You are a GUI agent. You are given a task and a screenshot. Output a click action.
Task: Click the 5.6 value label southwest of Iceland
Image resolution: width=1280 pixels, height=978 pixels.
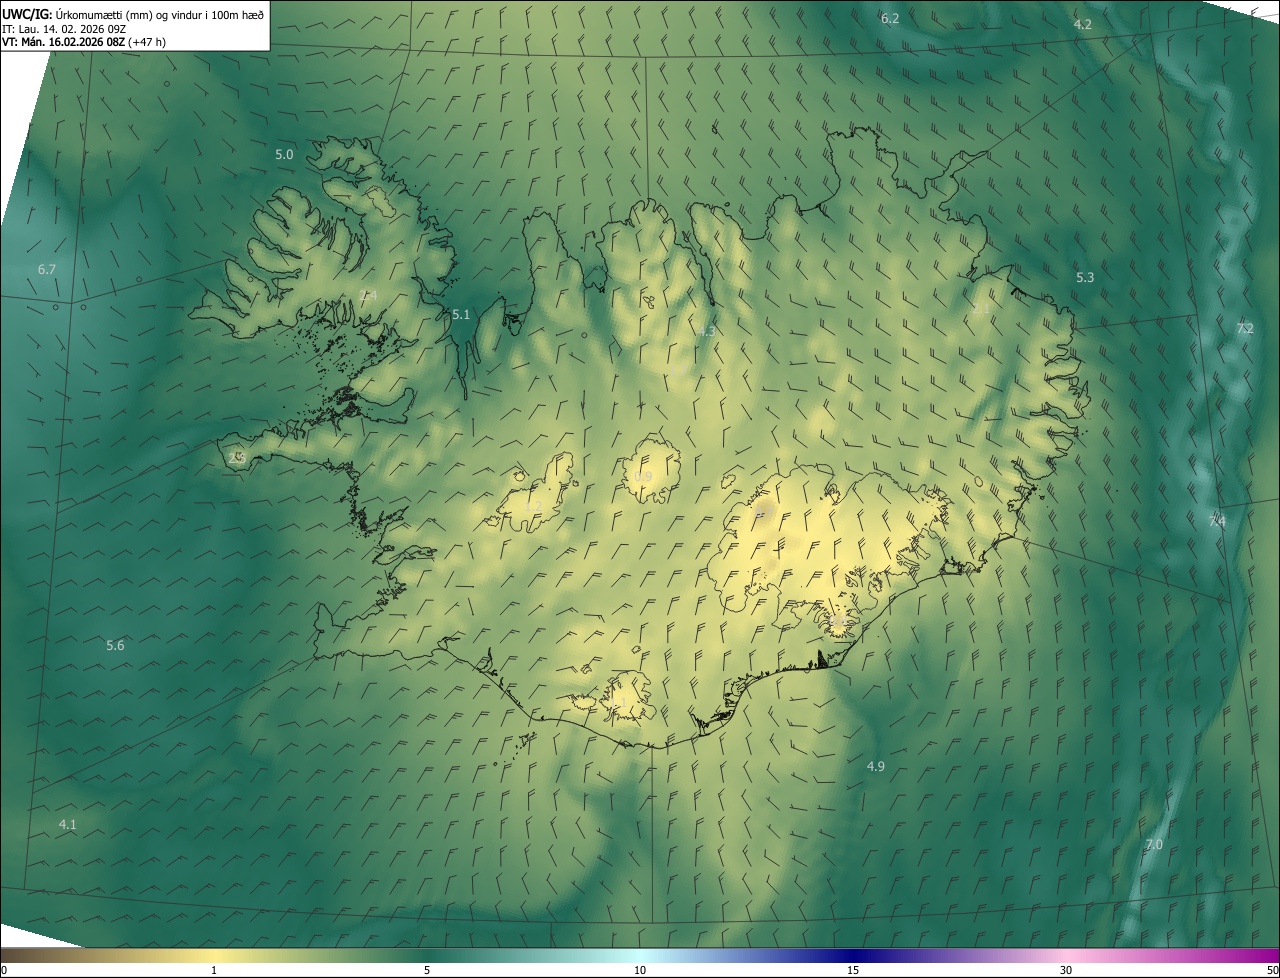tap(115, 646)
